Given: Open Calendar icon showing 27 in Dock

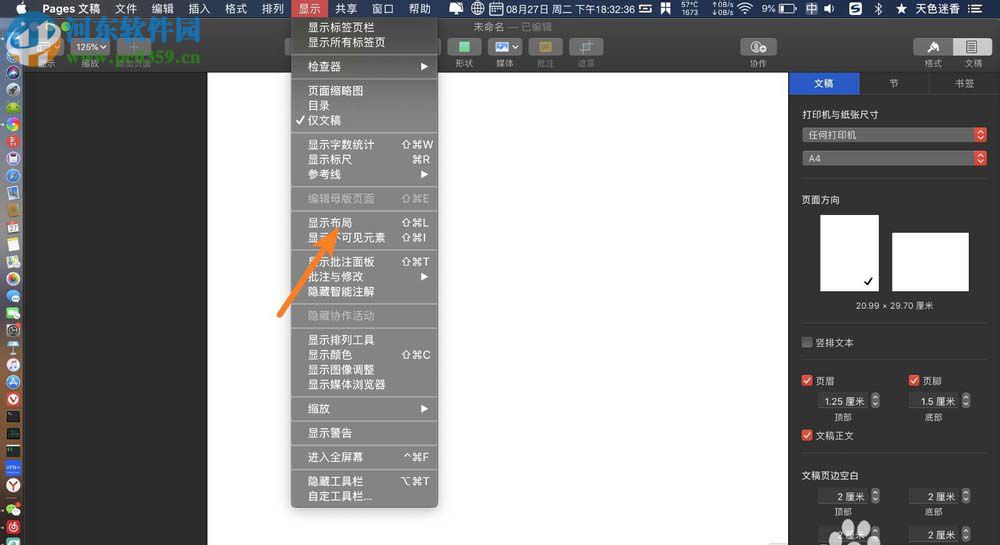Looking at the screenshot, I should (x=13, y=228).
